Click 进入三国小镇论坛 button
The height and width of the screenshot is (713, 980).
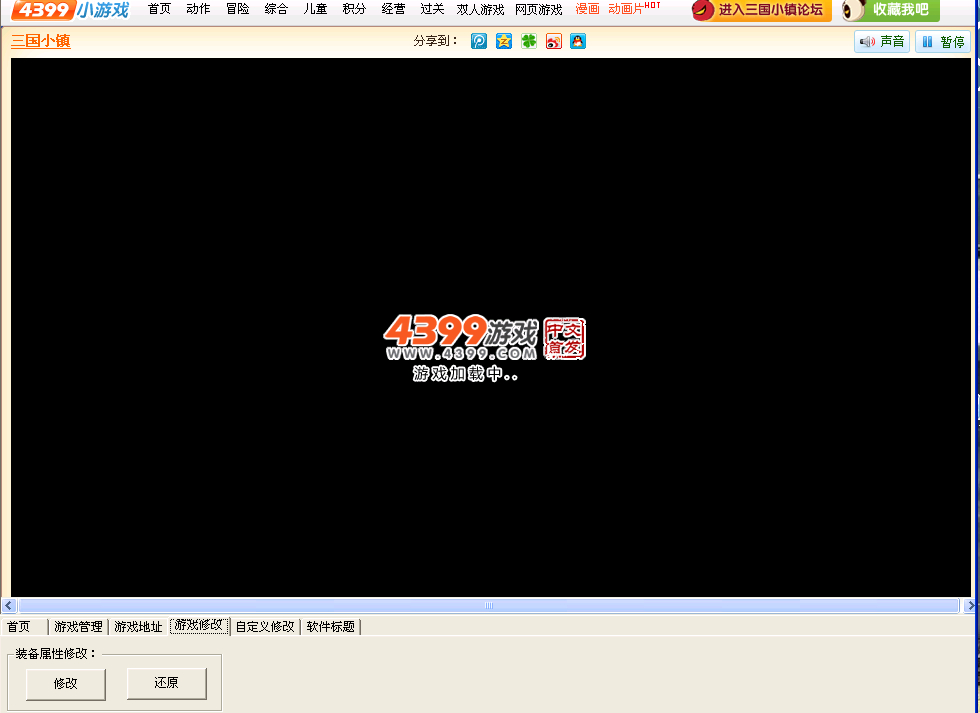[762, 10]
